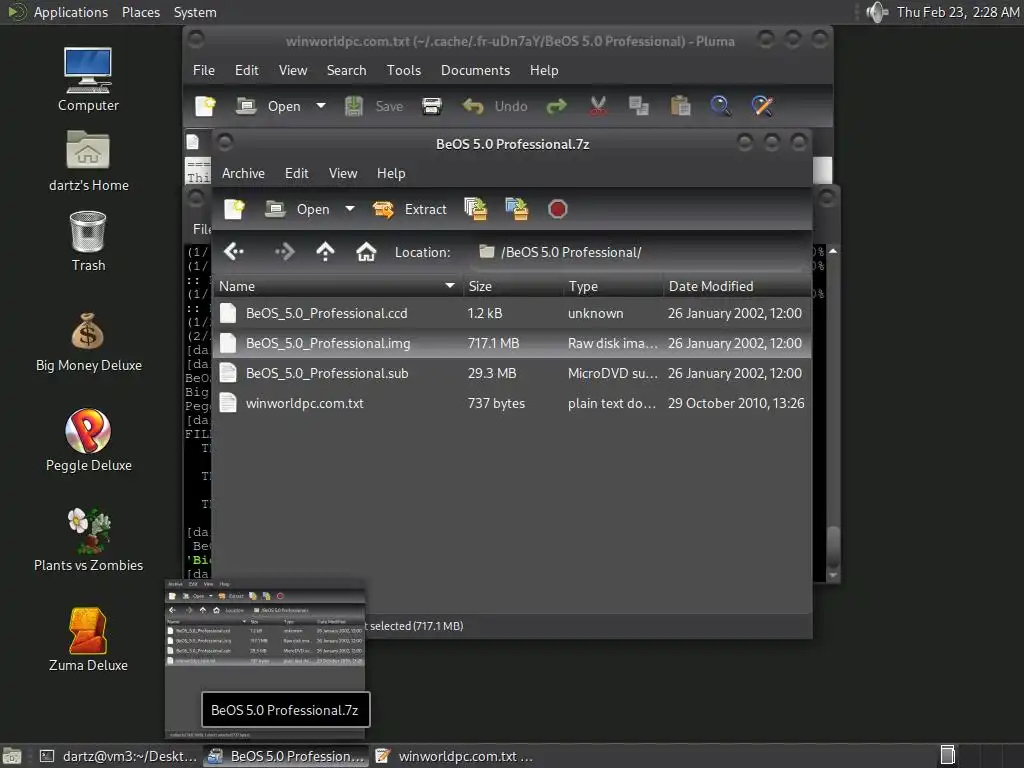Image resolution: width=1024 pixels, height=768 pixels.
Task: Open the System menu in the top panel
Action: click(x=195, y=12)
